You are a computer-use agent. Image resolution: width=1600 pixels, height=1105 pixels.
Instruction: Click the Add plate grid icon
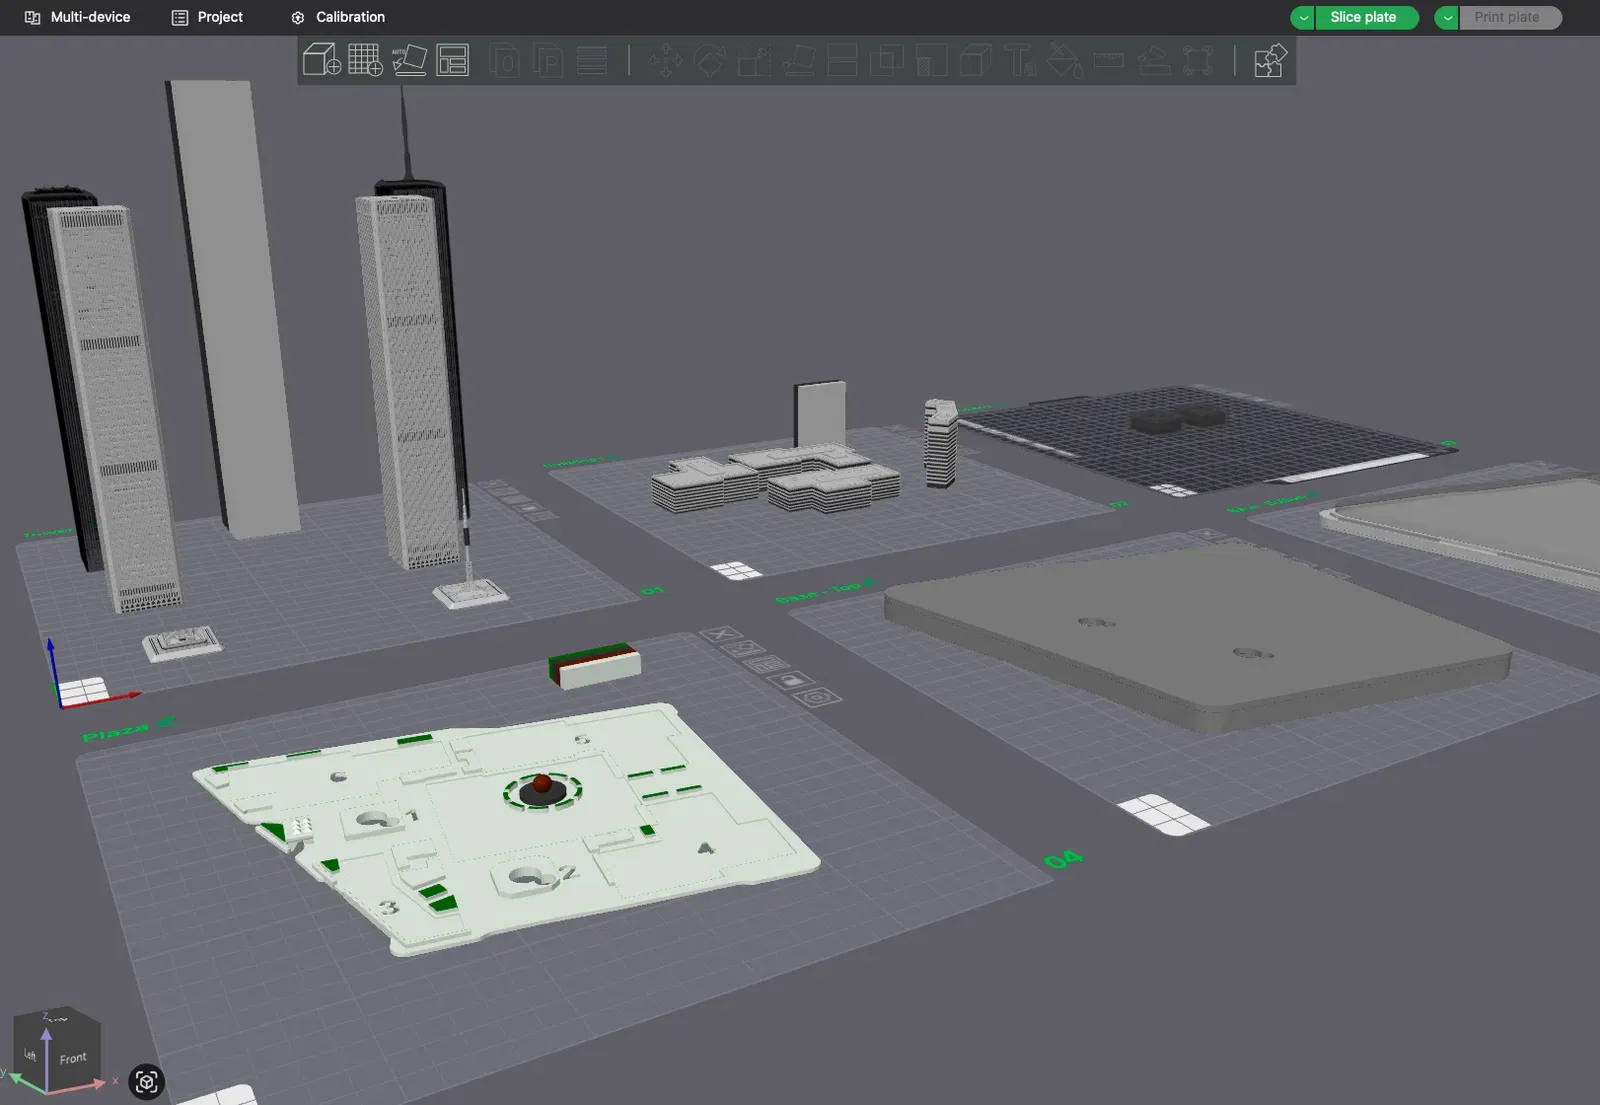click(365, 60)
